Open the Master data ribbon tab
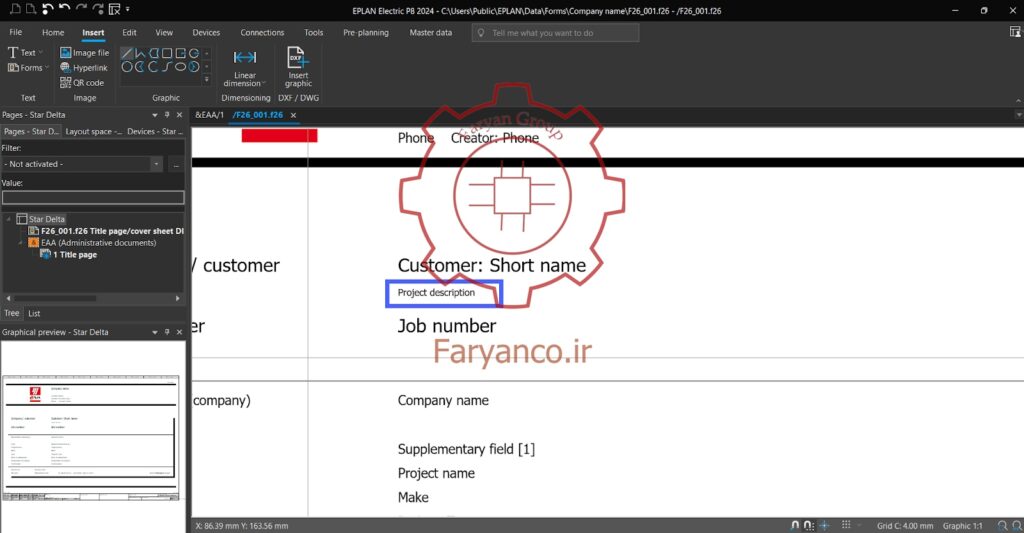Image resolution: width=1024 pixels, height=533 pixels. pyautogui.click(x=430, y=32)
